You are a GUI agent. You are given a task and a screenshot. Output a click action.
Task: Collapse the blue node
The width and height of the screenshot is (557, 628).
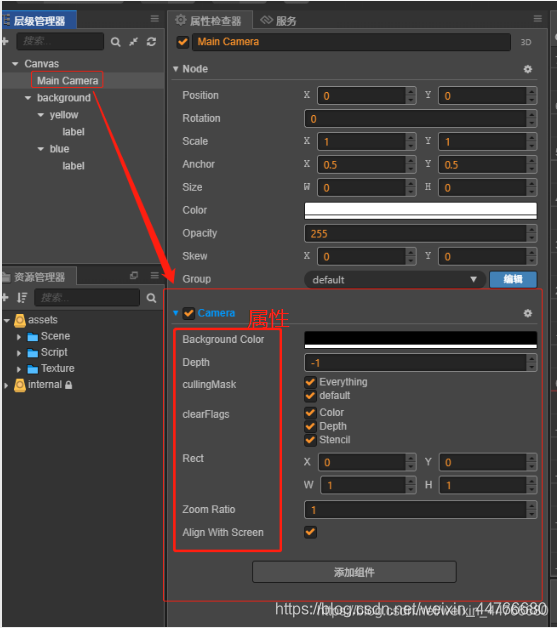point(40,149)
